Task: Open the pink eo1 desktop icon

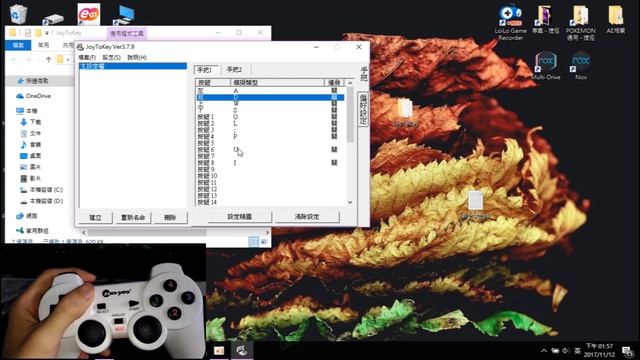Action: point(89,14)
